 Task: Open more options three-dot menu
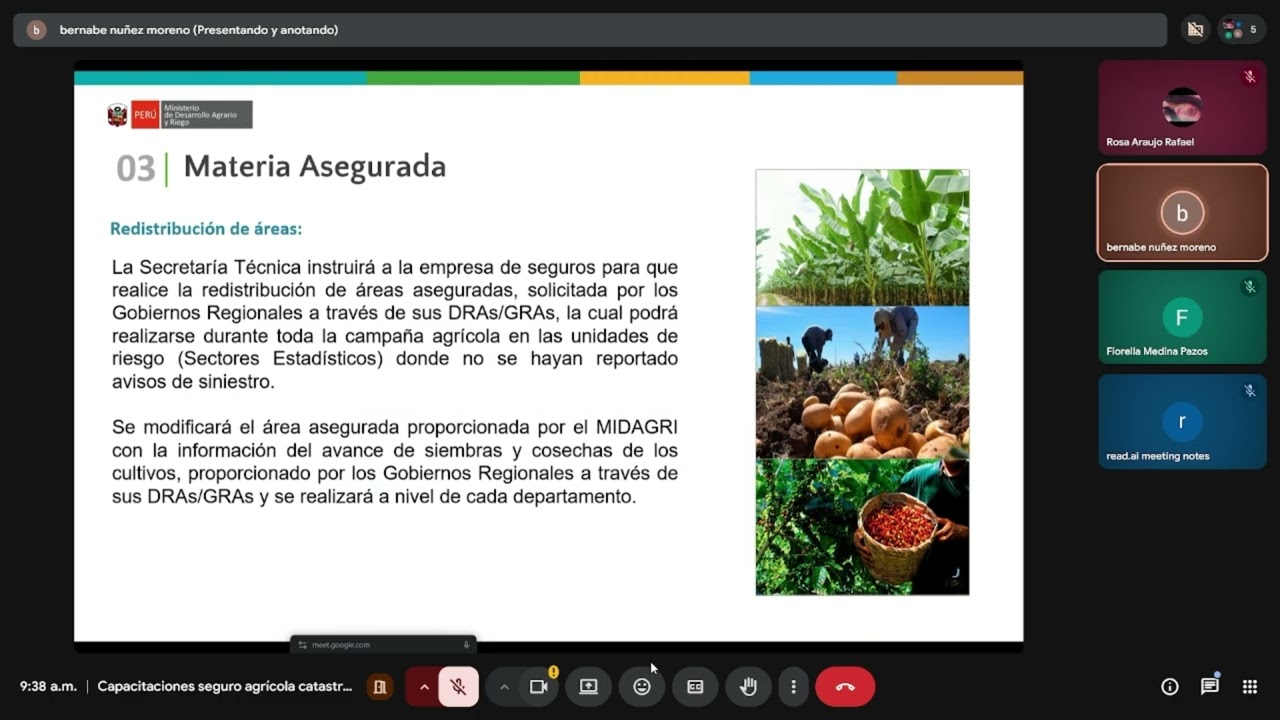click(x=793, y=687)
